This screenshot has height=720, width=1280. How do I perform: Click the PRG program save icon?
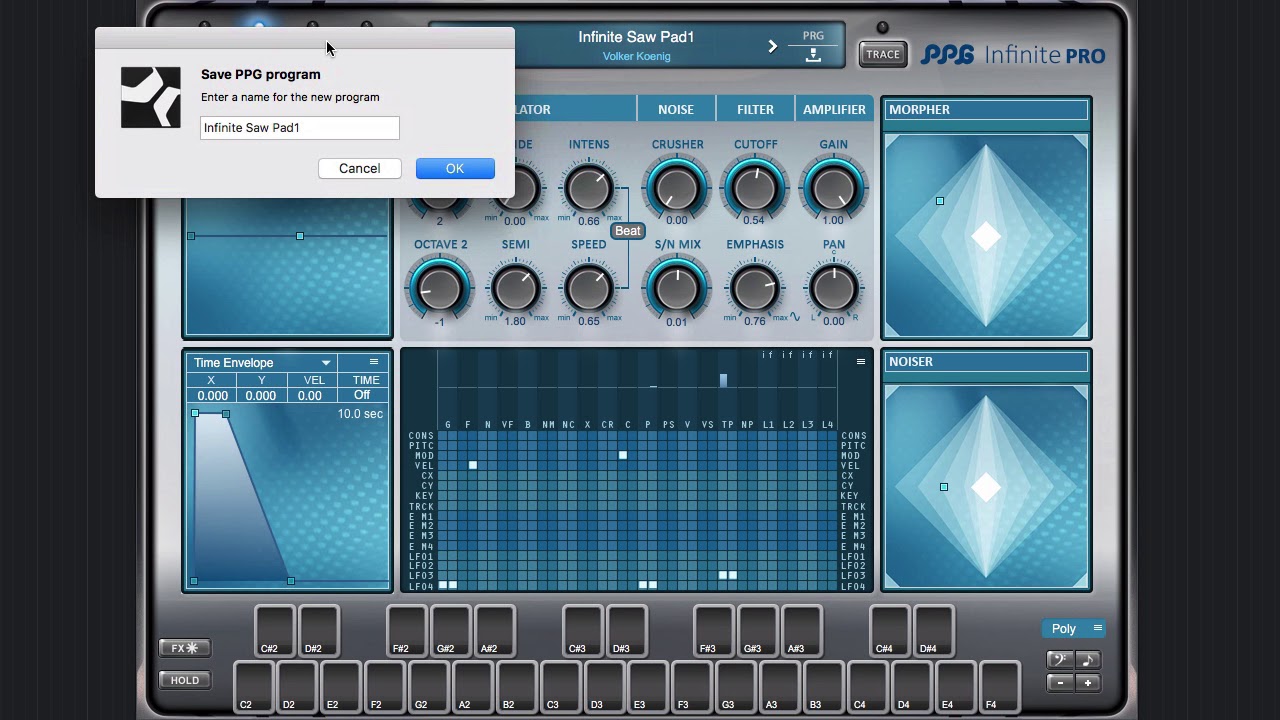(x=813, y=56)
